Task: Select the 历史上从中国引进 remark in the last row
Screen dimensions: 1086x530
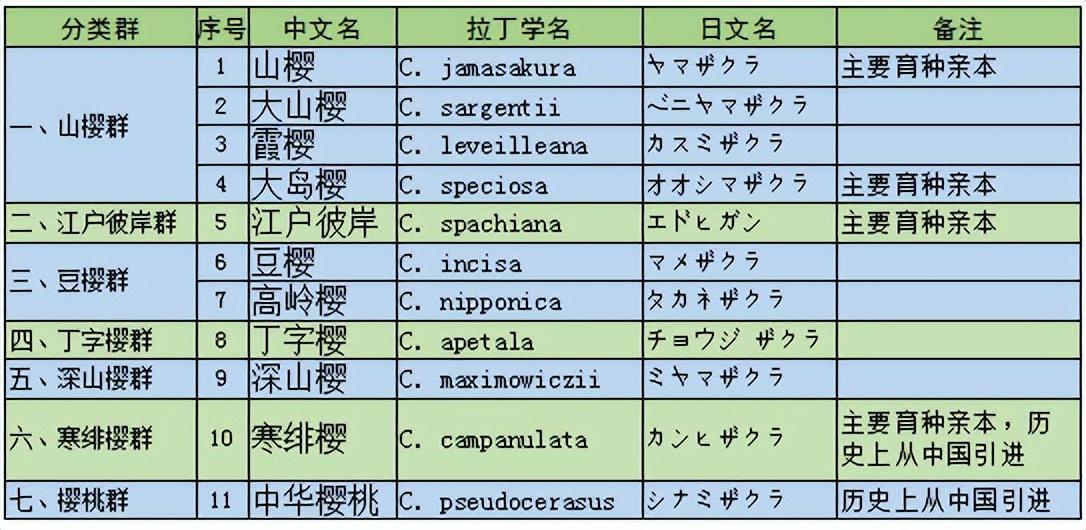Action: [959, 500]
